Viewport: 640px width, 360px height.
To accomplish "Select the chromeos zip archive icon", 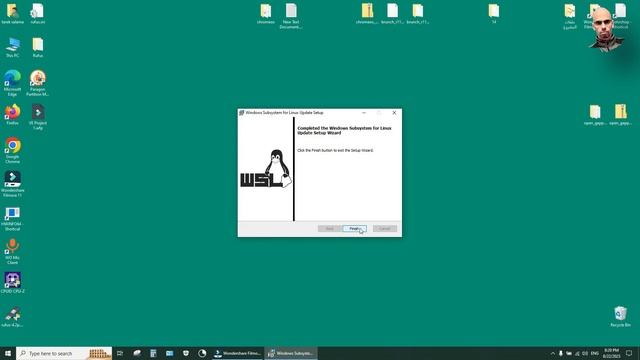I will [x=367, y=14].
